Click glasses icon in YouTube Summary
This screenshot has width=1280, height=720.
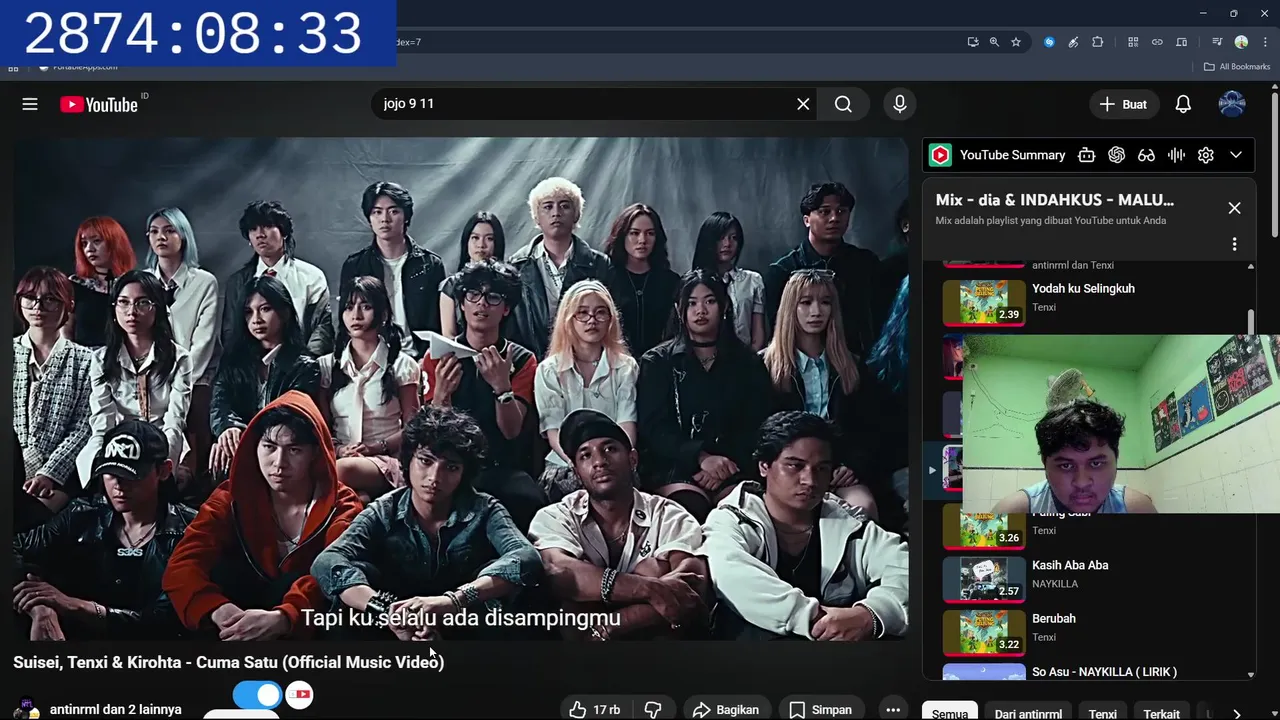point(1147,155)
